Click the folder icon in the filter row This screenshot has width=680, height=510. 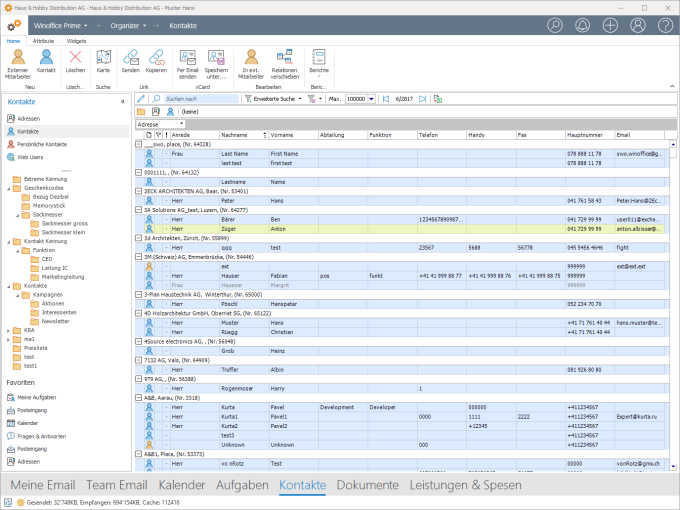pyautogui.click(x=141, y=112)
